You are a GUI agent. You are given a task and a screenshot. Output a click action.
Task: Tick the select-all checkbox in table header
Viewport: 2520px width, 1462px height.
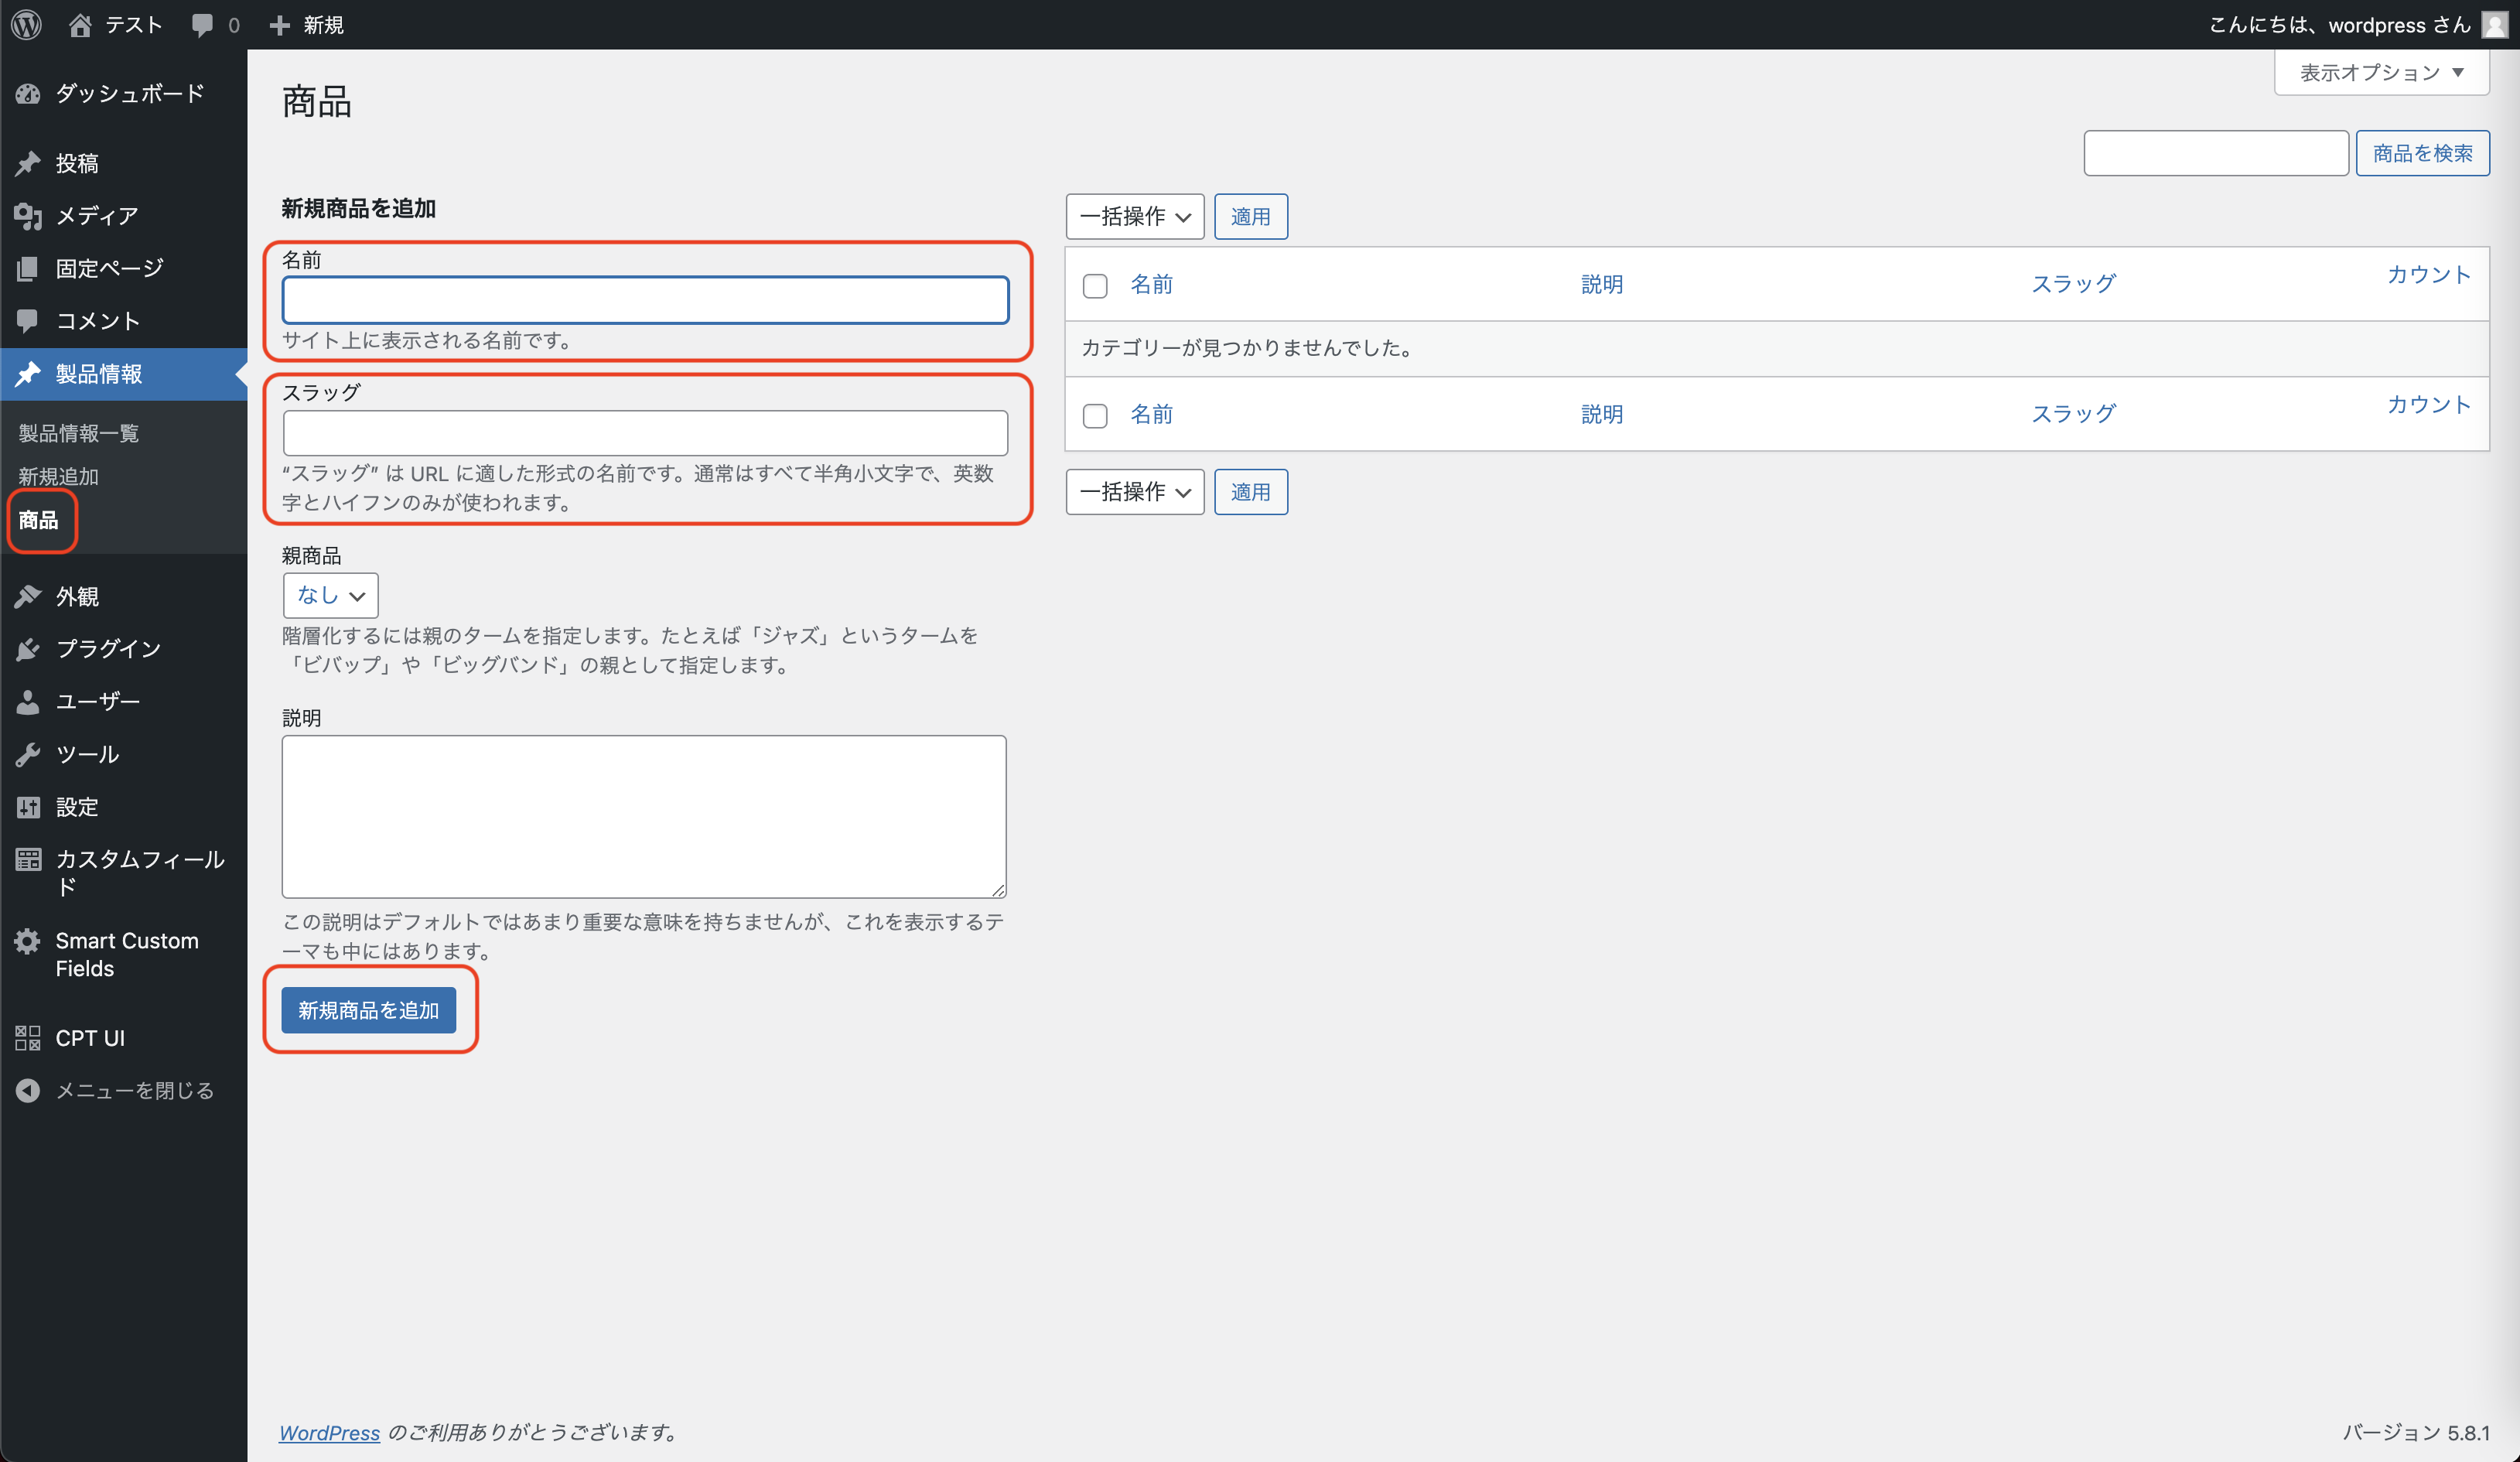coord(1095,286)
